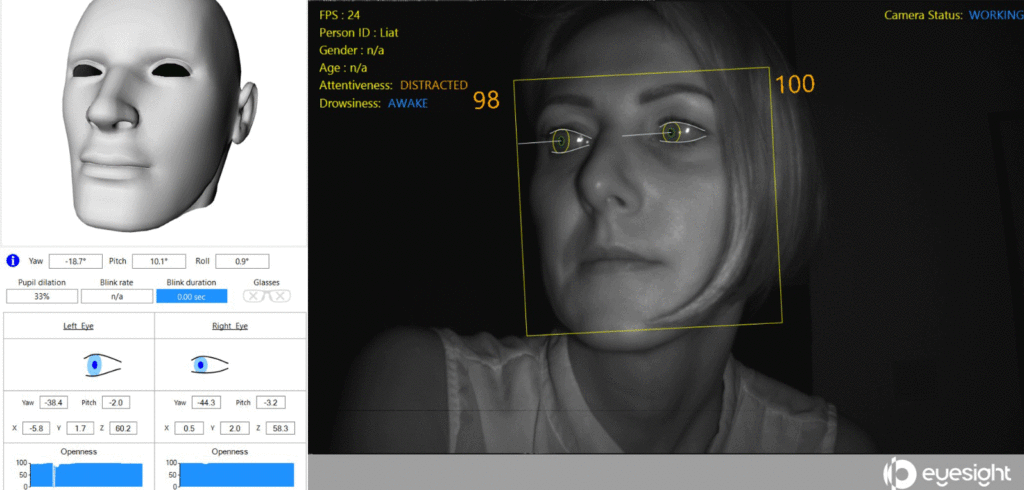The width and height of the screenshot is (1024, 490).
Task: Click the Glasses indicator icon
Action: pyautogui.click(x=267, y=296)
